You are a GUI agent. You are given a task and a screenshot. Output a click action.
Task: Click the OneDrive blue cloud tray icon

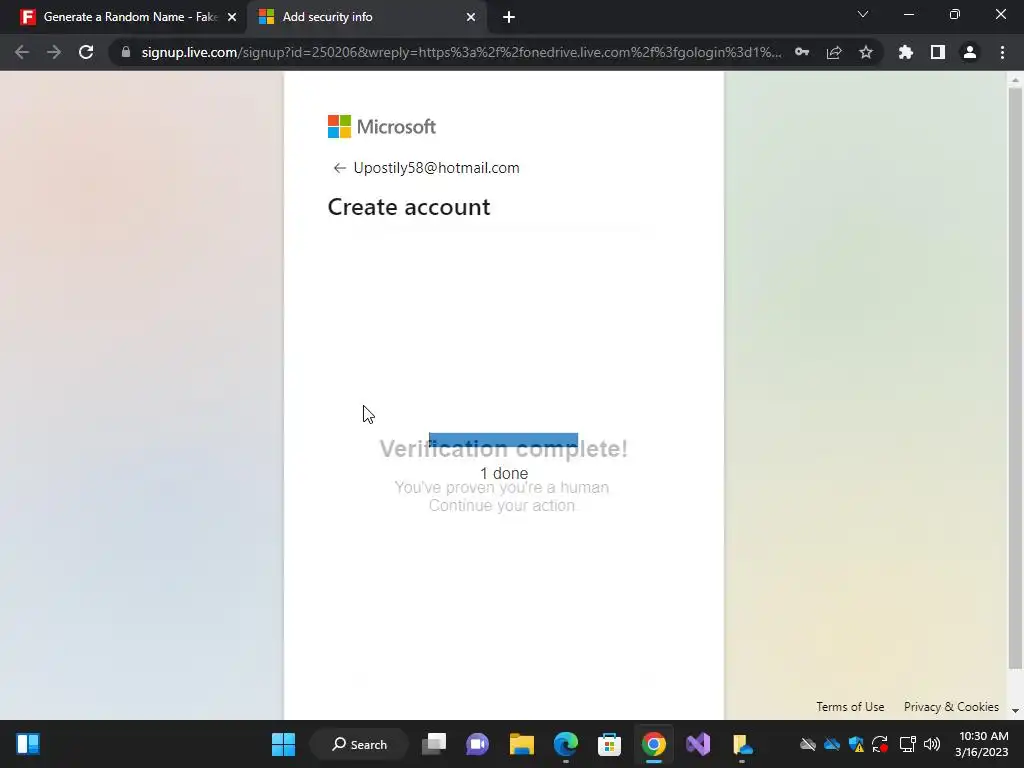coord(832,744)
